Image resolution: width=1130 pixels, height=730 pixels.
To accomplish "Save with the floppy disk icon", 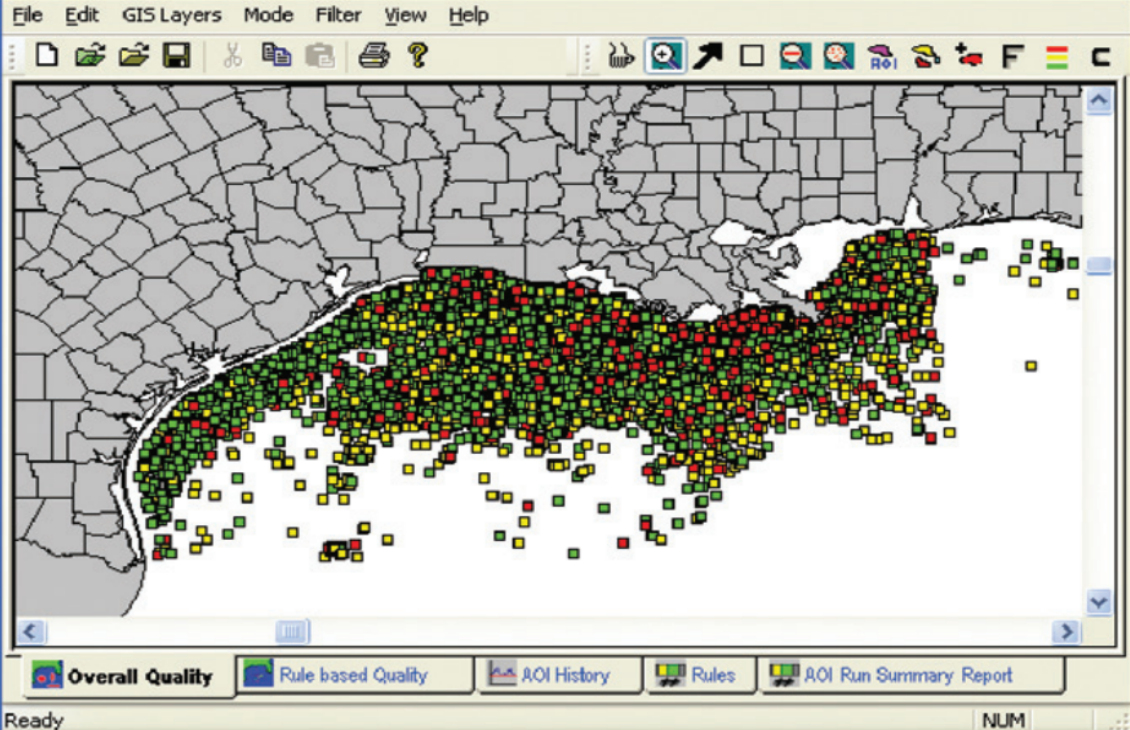I will [x=177, y=55].
